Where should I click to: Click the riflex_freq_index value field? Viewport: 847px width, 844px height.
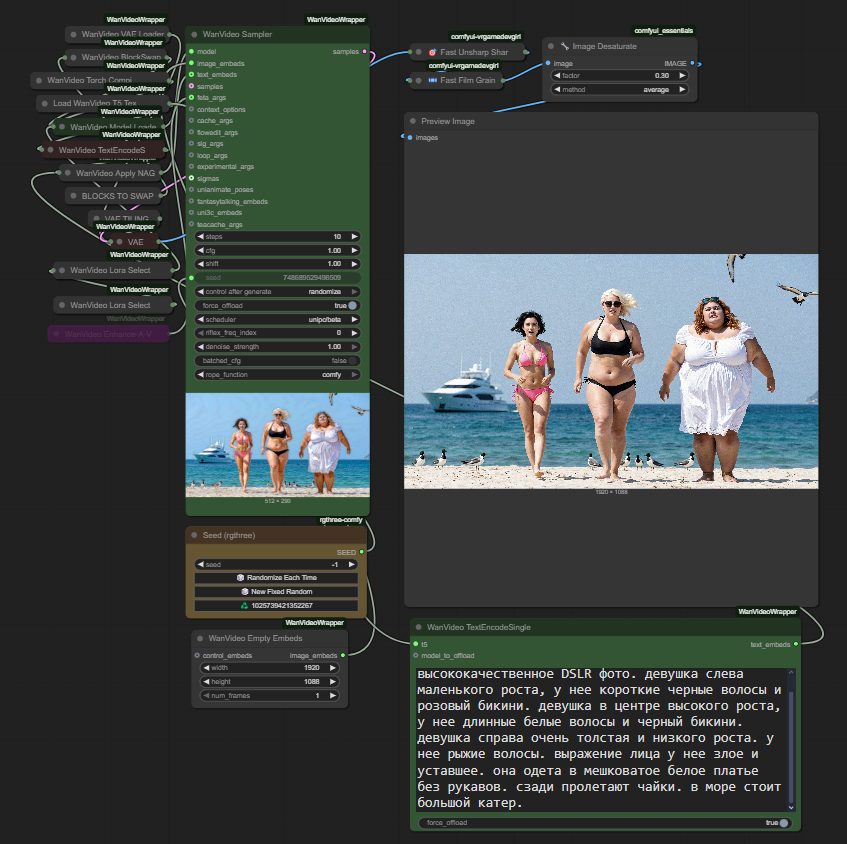click(x=277, y=333)
